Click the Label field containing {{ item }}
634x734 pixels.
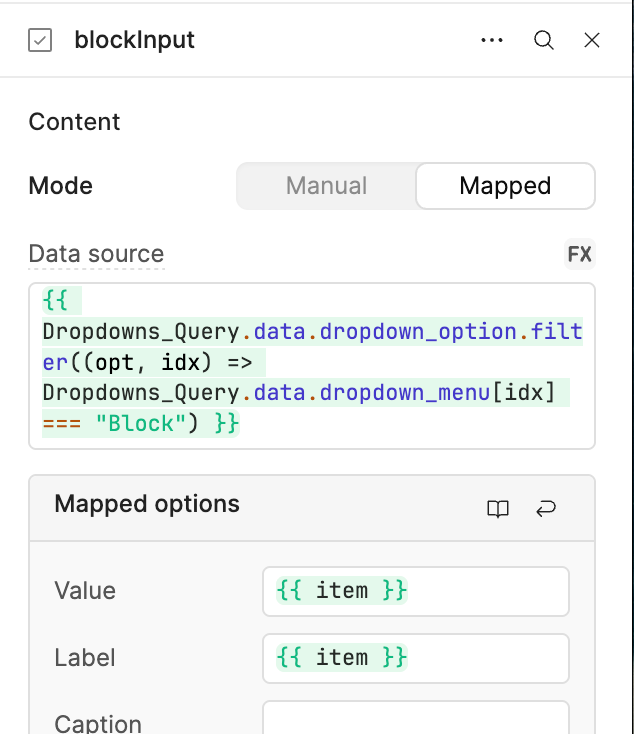tap(415, 657)
